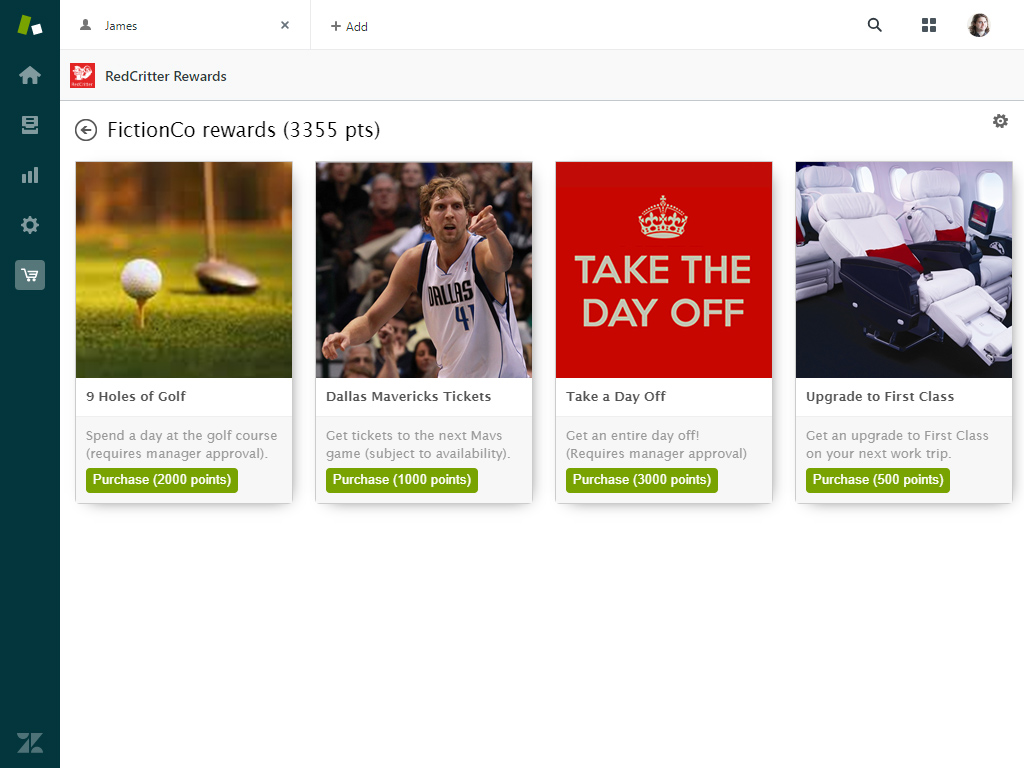1024x768 pixels.
Task: Open the user profile avatar
Action: click(x=979, y=26)
